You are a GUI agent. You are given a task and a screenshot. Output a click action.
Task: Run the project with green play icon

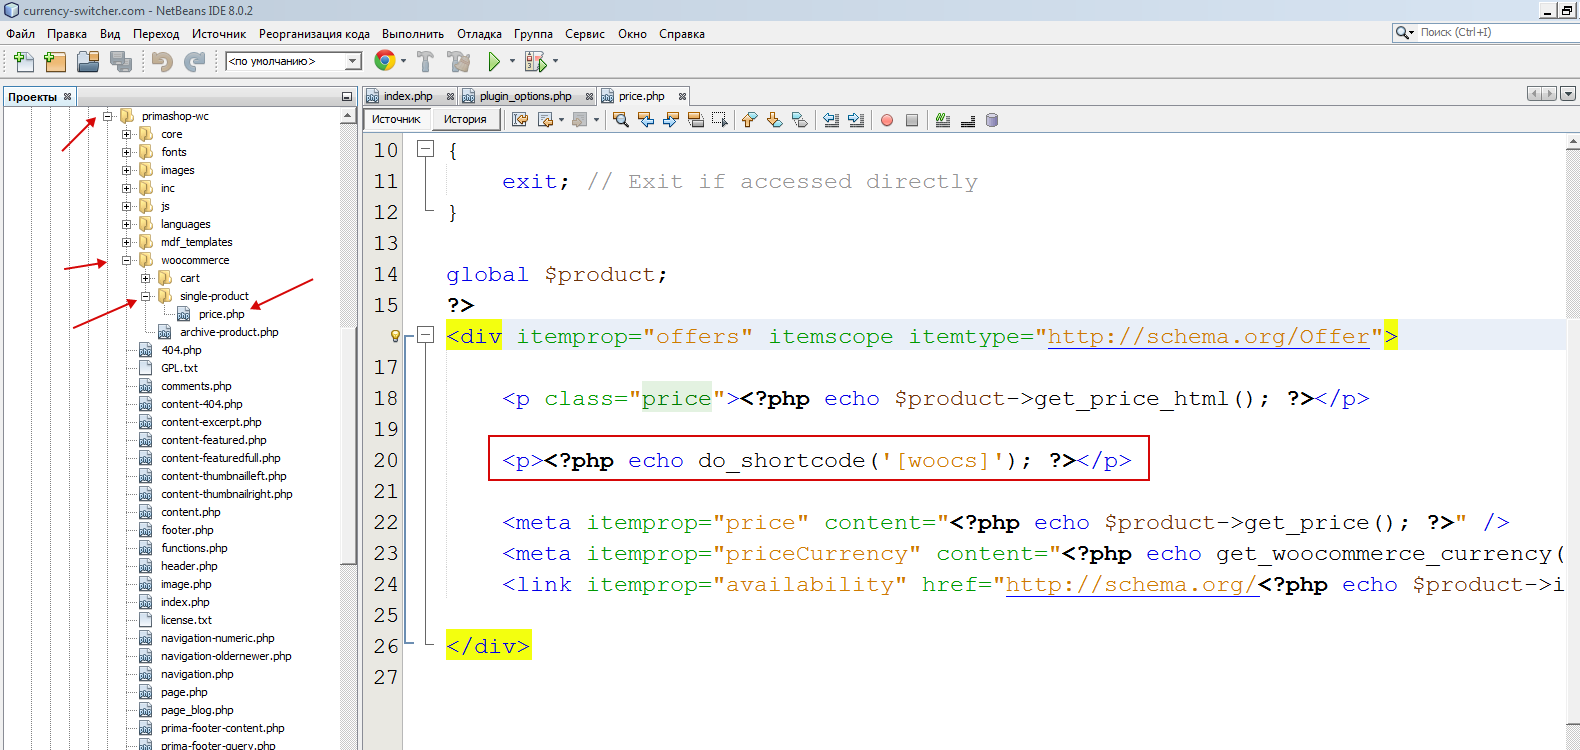tap(494, 61)
